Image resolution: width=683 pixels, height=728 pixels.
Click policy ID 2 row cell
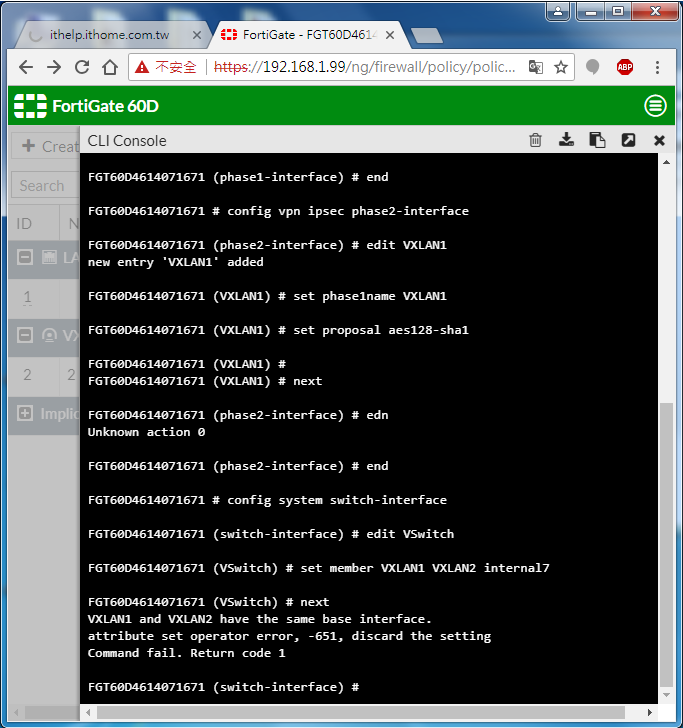point(27,375)
